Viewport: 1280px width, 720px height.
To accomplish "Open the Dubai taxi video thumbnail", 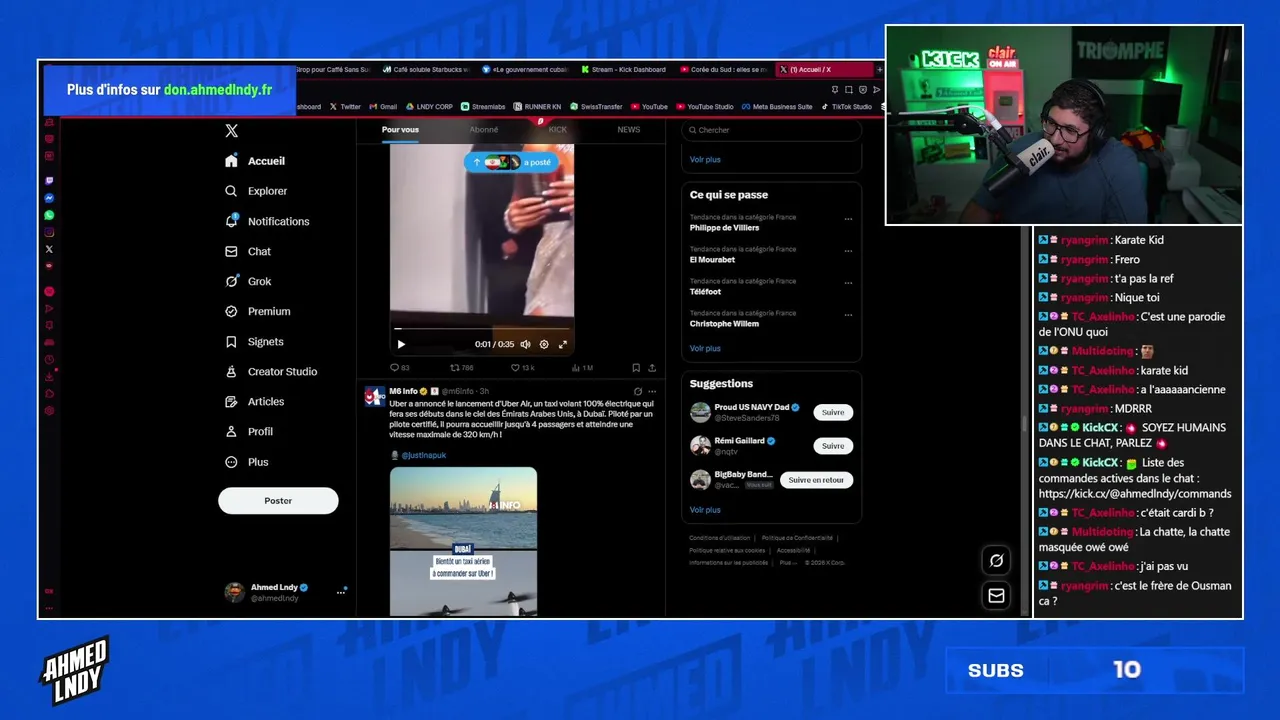I will (x=463, y=541).
